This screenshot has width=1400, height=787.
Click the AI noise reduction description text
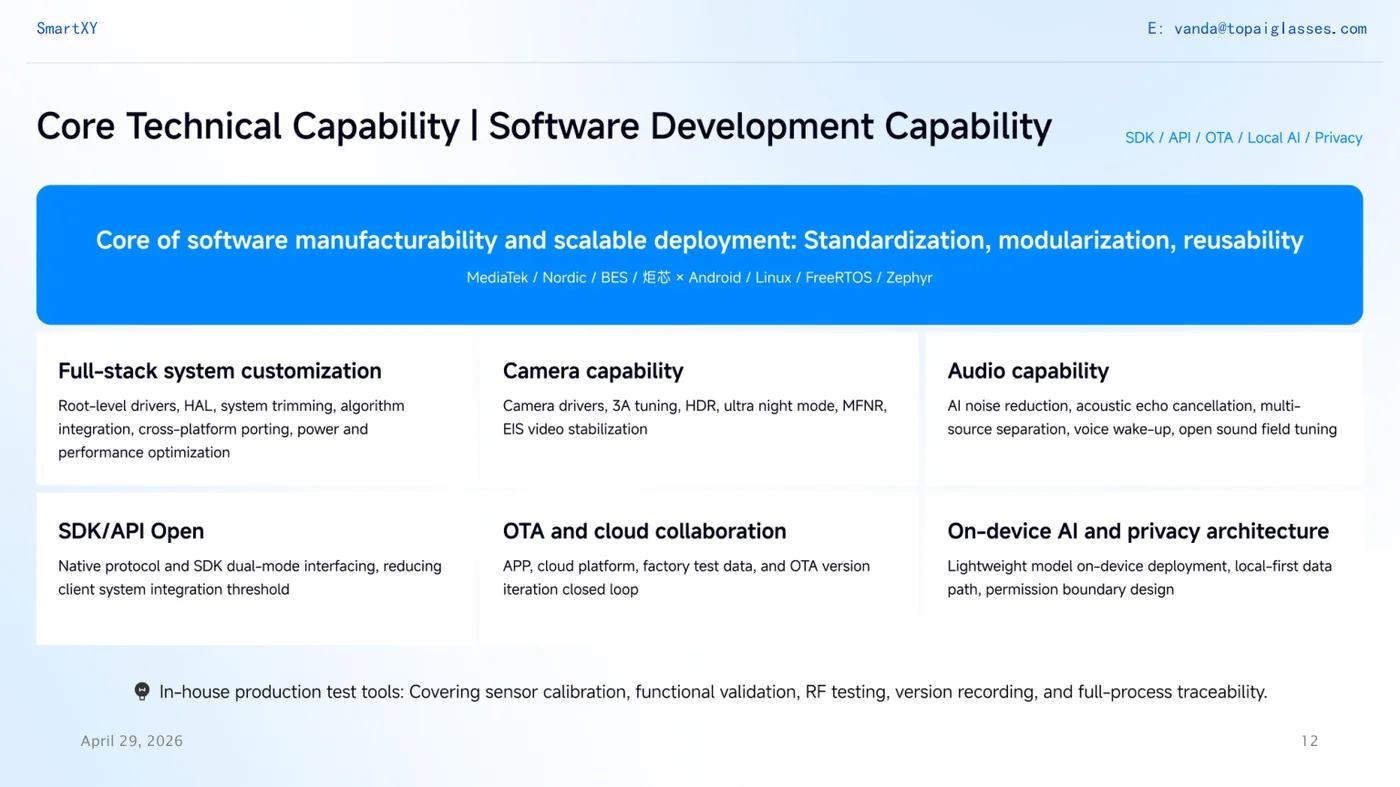click(1142, 417)
